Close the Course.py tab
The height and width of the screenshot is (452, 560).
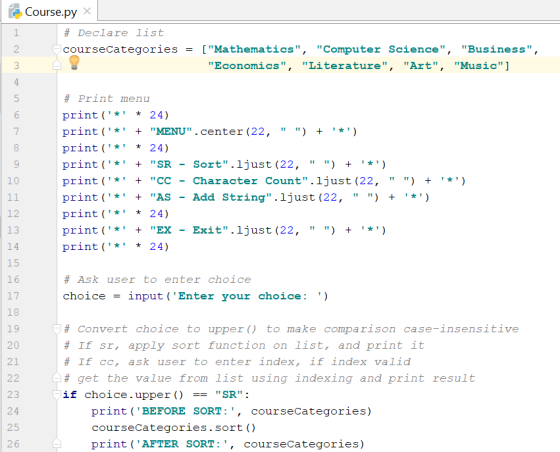point(87,11)
